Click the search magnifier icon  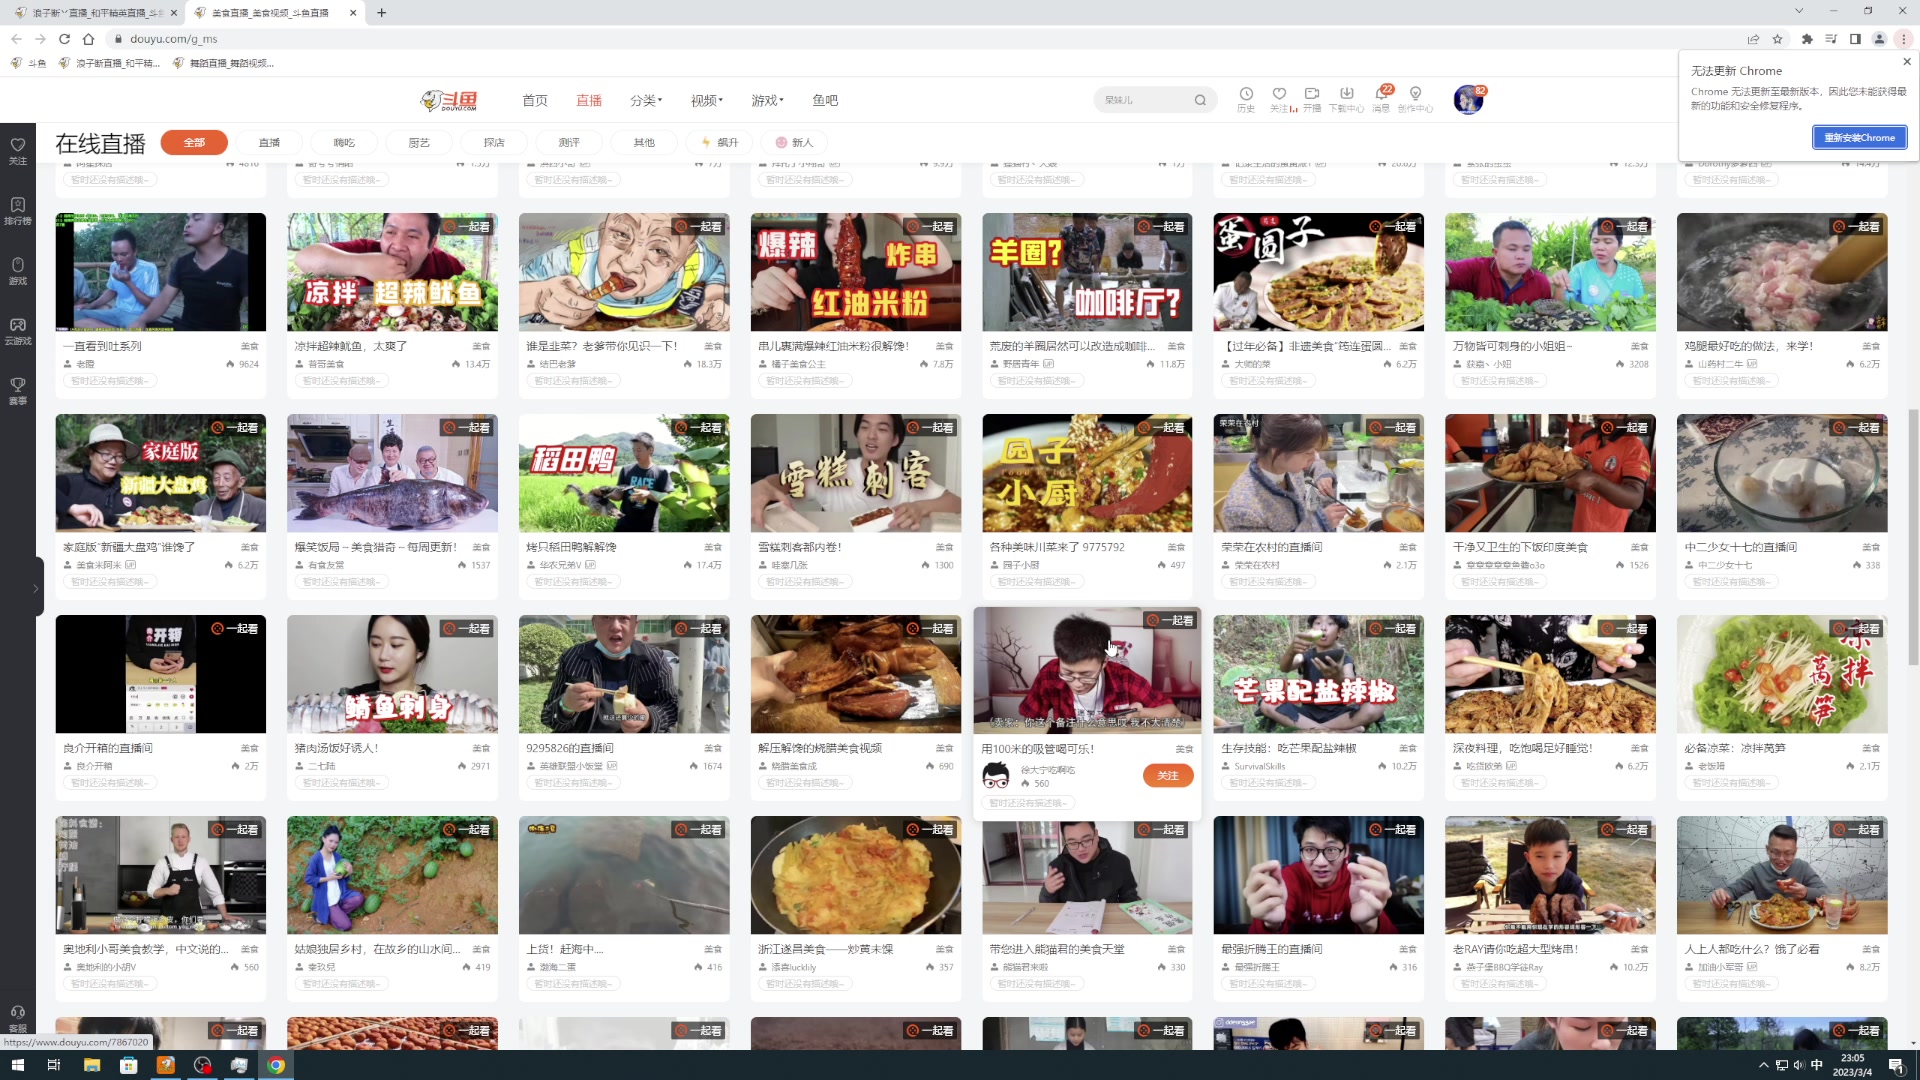[1200, 100]
